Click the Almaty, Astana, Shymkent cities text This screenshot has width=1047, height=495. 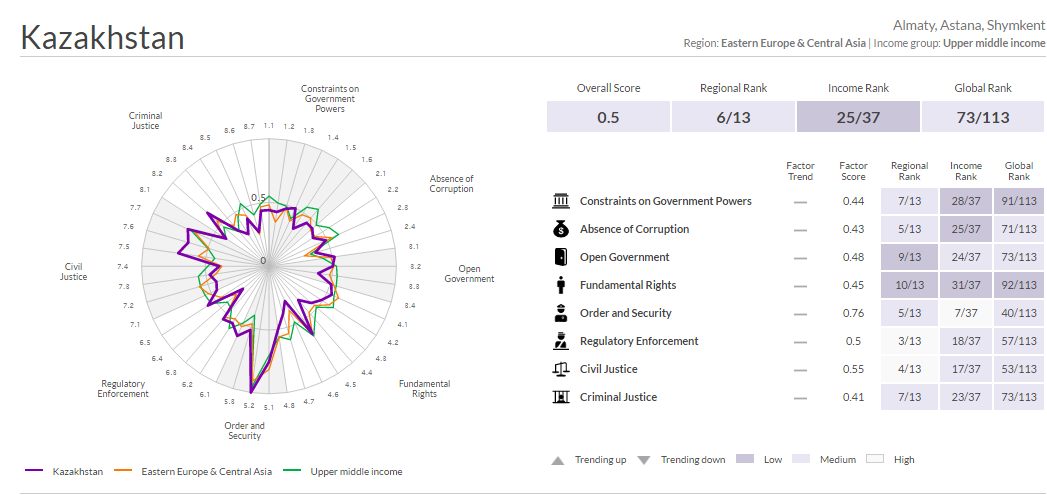click(x=969, y=26)
